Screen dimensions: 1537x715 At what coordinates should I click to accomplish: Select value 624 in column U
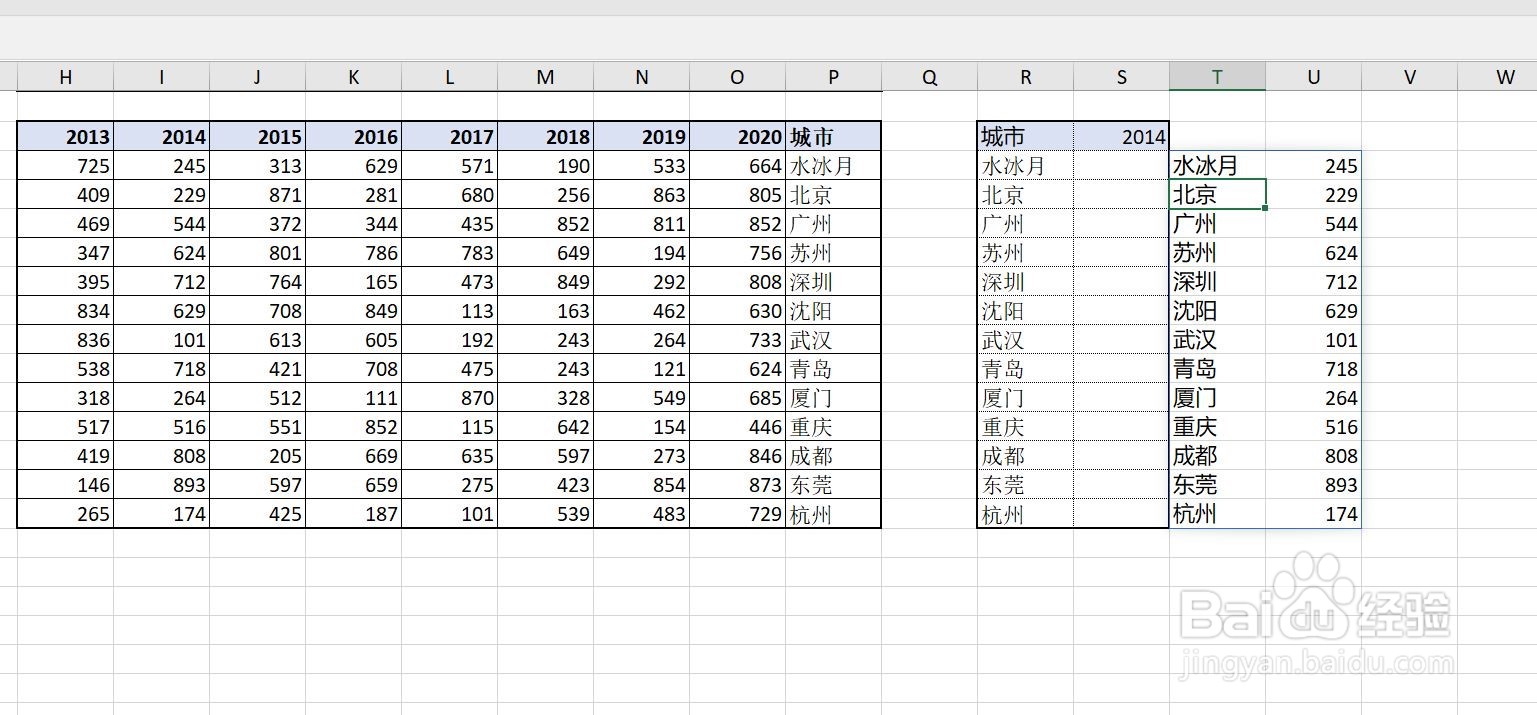pos(1313,253)
